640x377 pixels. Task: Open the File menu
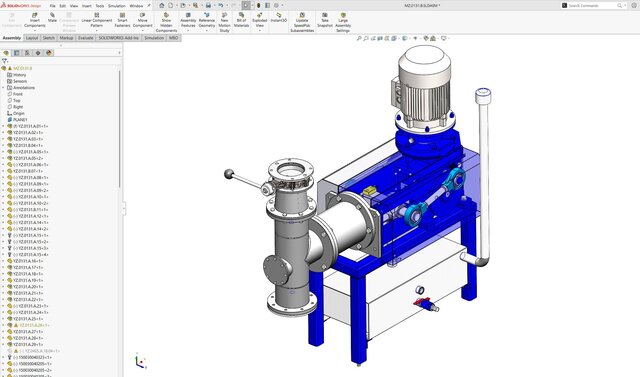coord(53,6)
